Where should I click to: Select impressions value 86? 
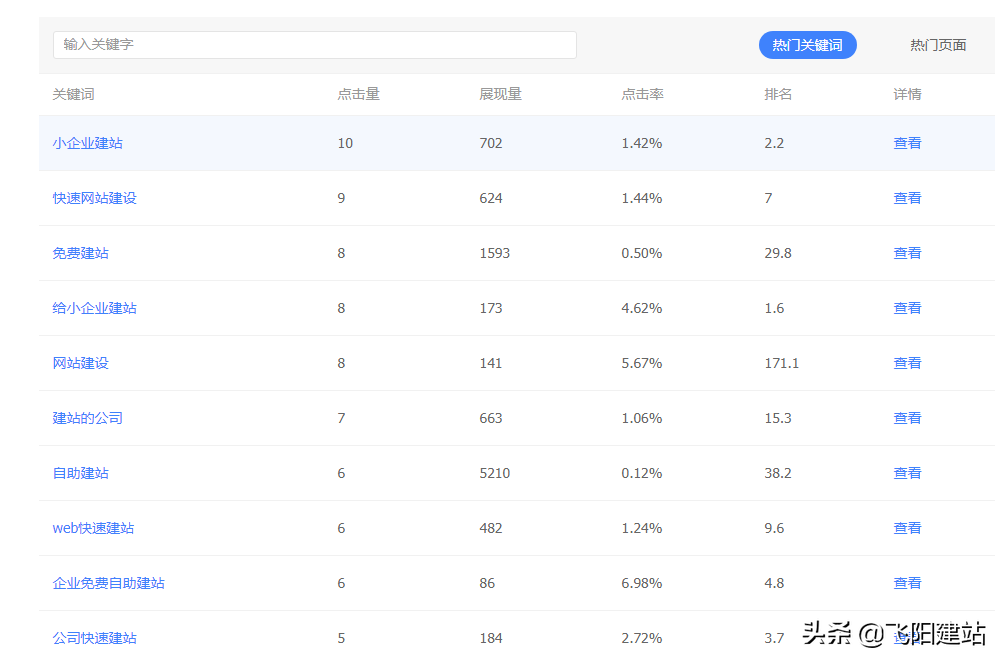[x=487, y=583]
